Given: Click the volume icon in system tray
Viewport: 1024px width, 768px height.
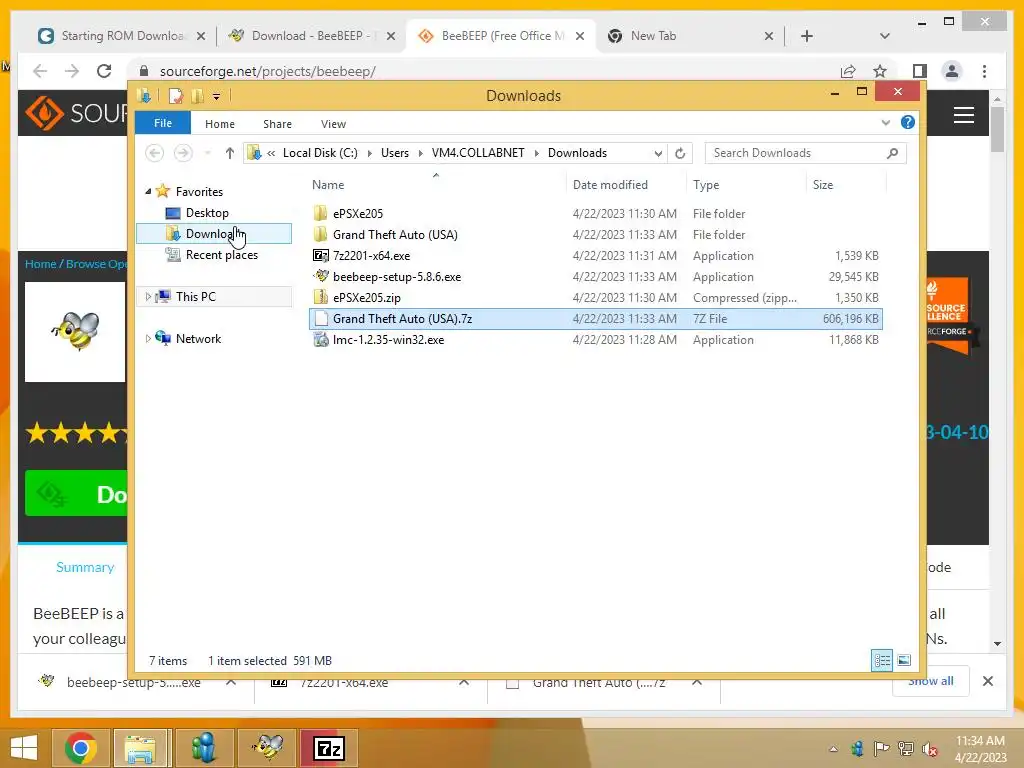Looking at the screenshot, I should (x=930, y=749).
